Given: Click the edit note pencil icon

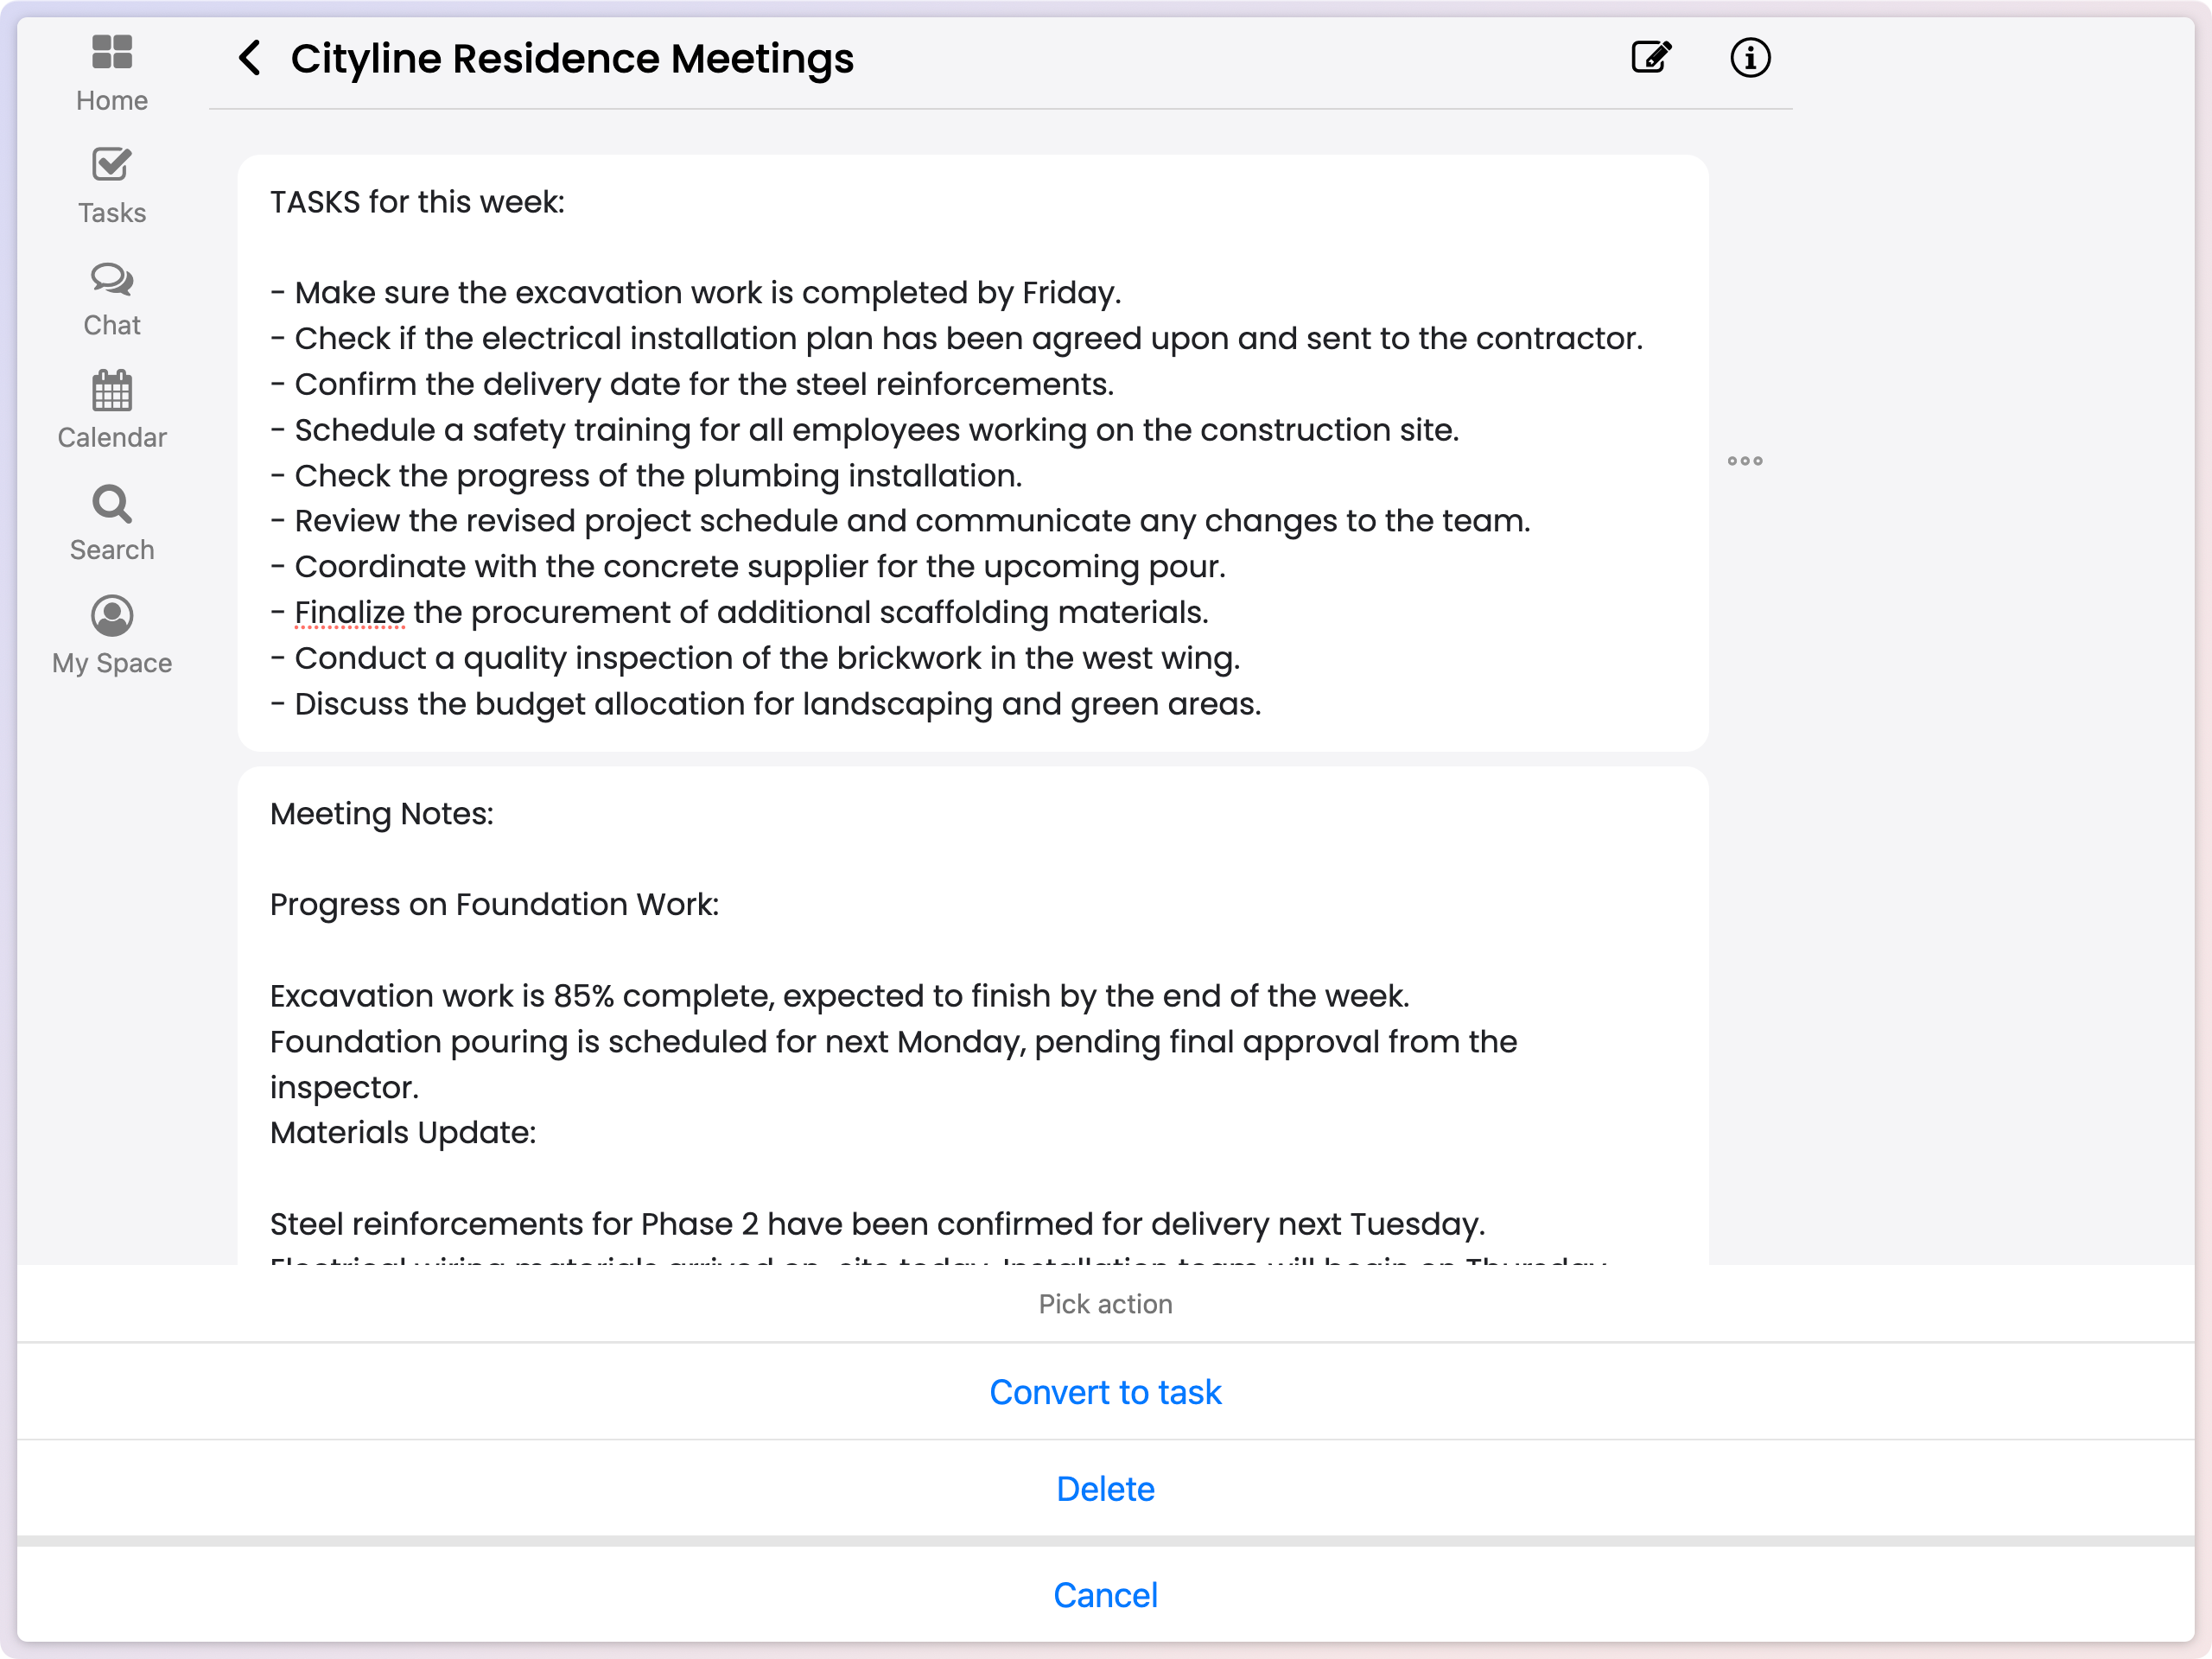Looking at the screenshot, I should (x=1650, y=58).
